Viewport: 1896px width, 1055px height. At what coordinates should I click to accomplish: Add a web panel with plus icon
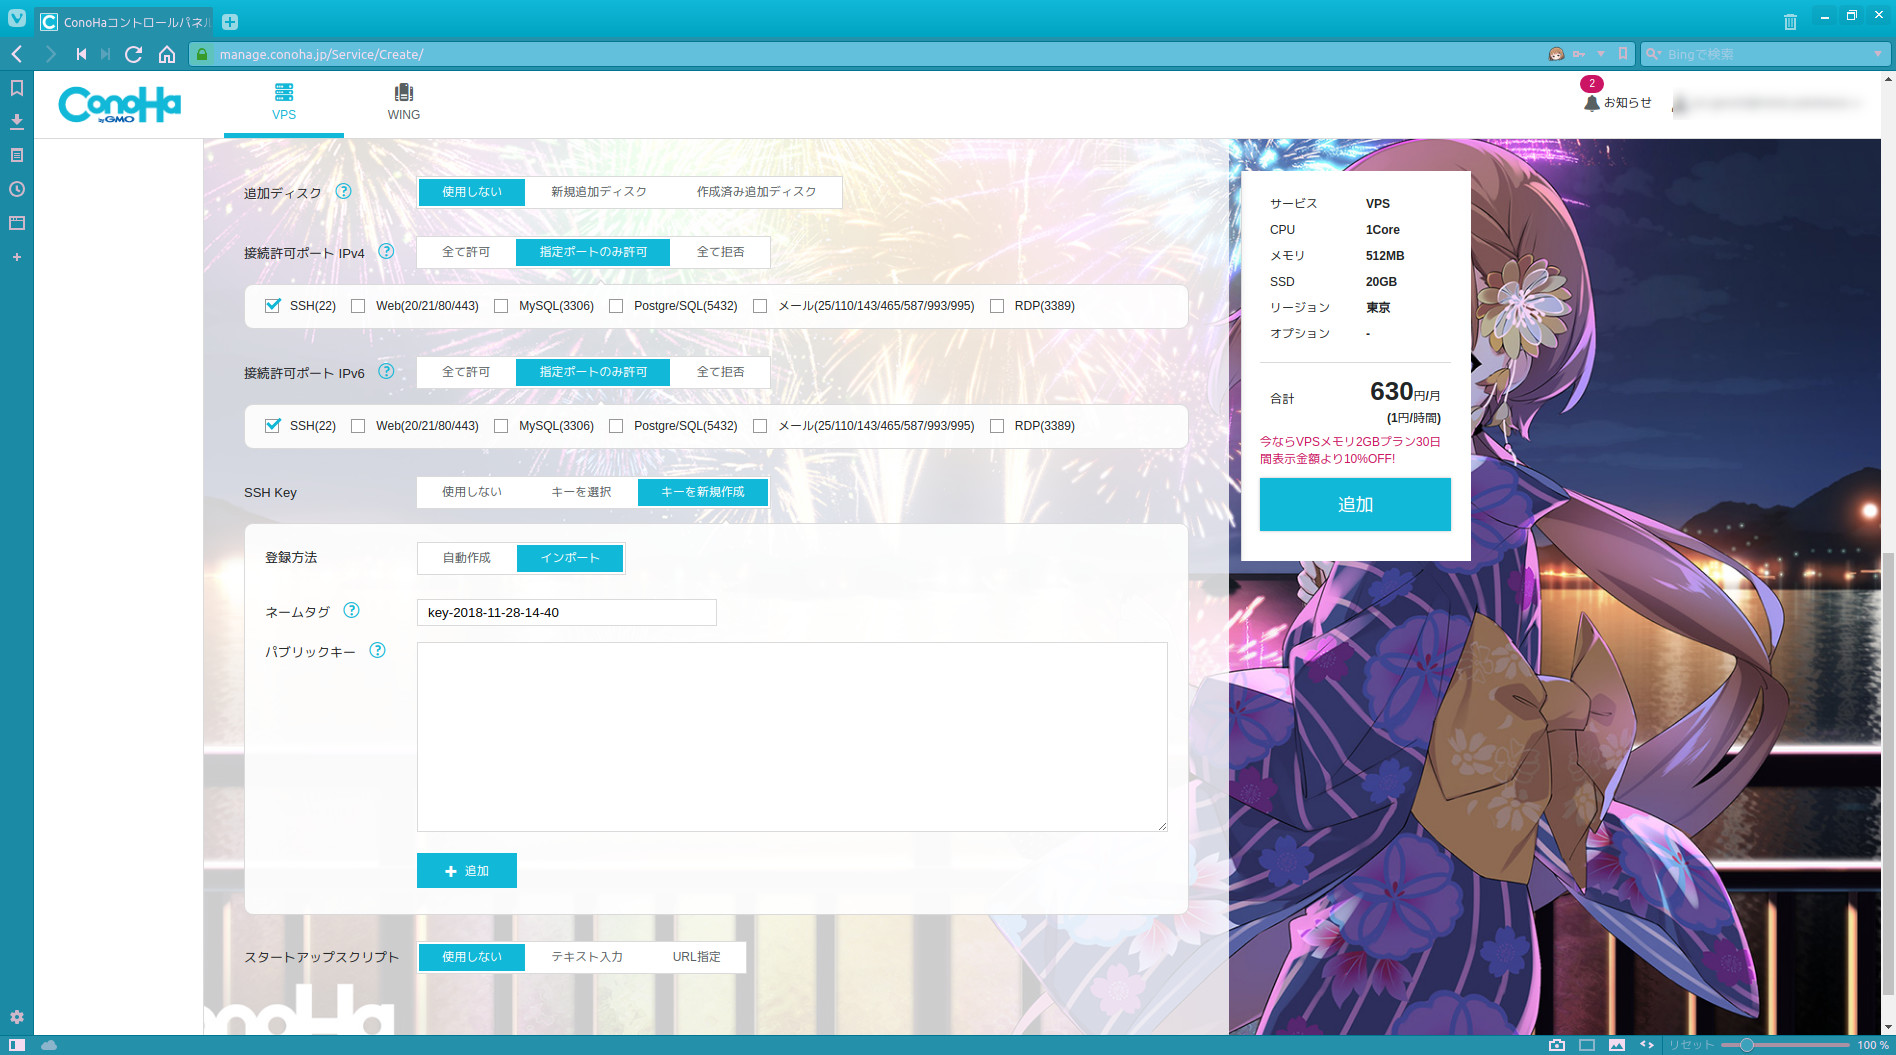tap(17, 257)
